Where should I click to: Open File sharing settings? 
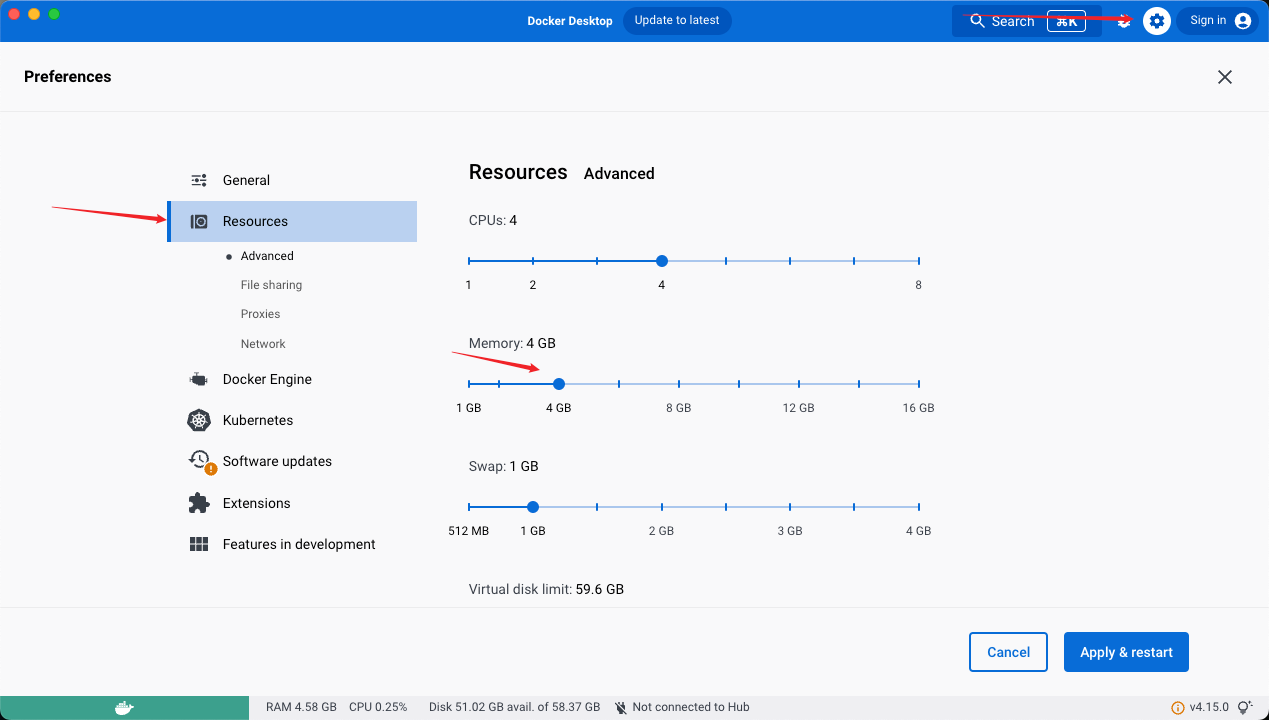271,285
